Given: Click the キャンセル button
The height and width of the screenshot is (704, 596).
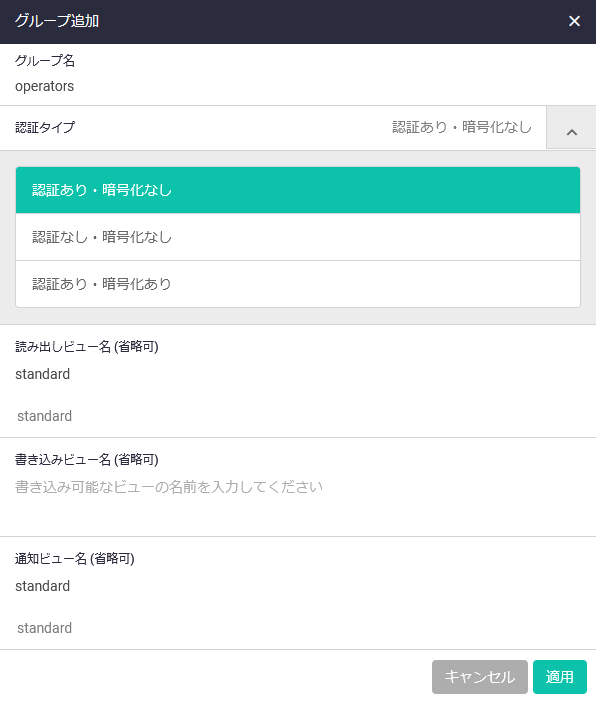Looking at the screenshot, I should pyautogui.click(x=480, y=677).
